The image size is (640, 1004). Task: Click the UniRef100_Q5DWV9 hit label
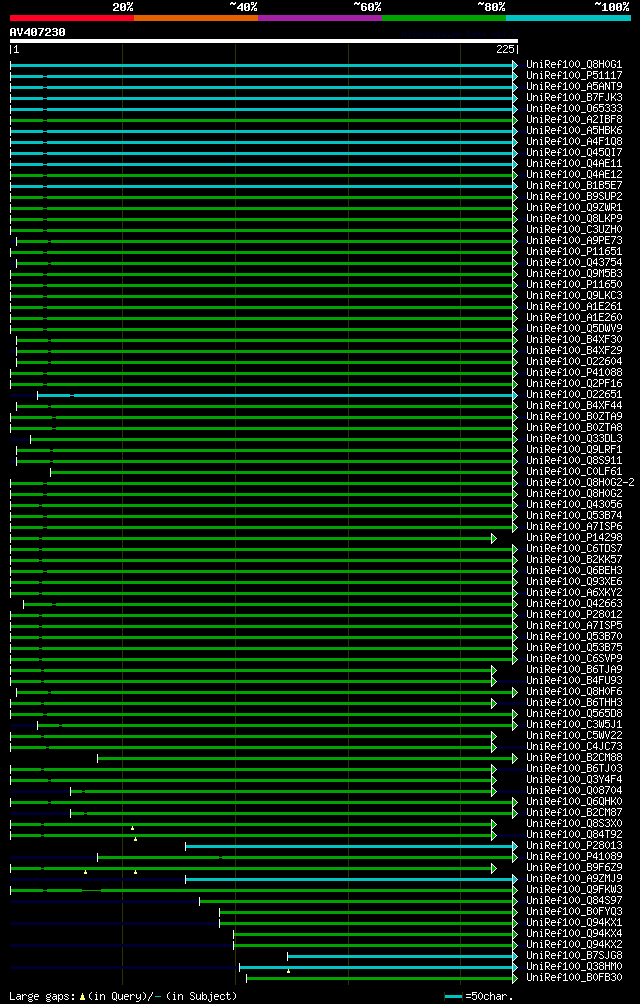pos(573,329)
